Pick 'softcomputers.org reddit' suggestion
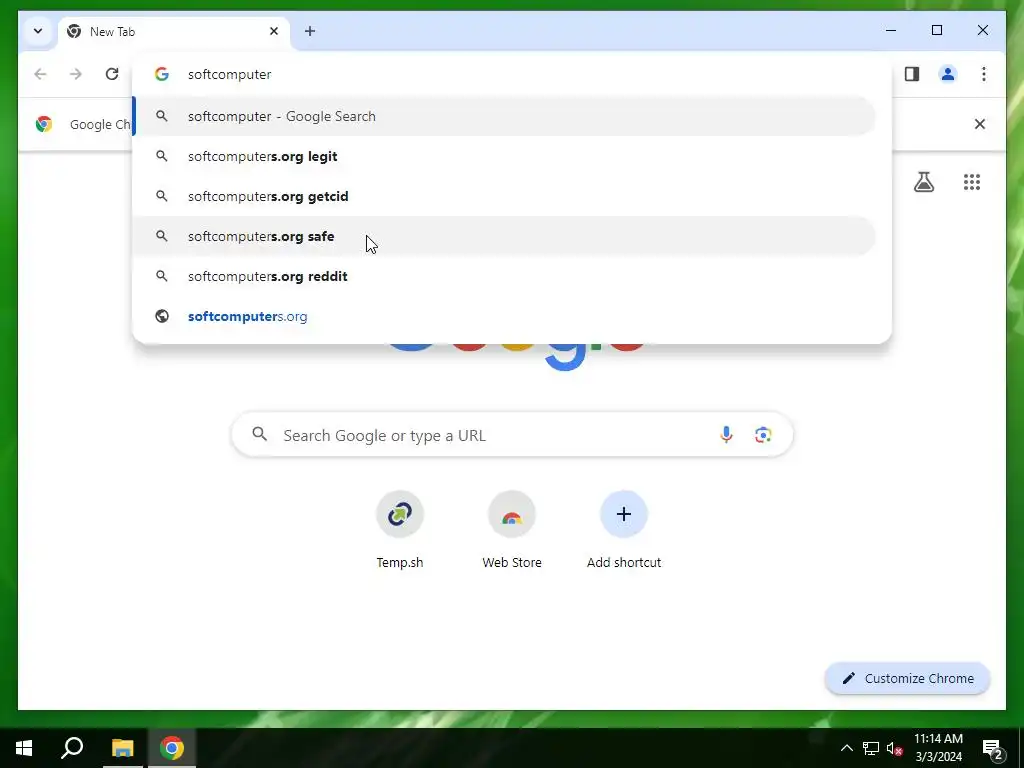Viewport: 1024px width, 768px height. 504,276
